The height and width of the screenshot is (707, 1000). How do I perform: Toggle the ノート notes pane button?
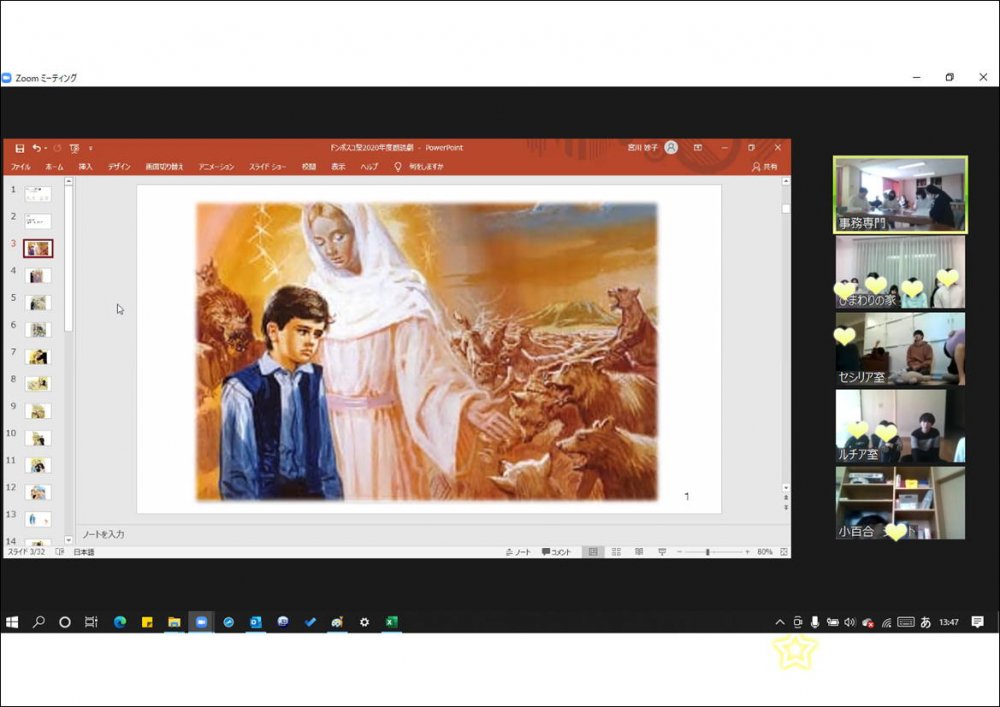tap(519, 552)
